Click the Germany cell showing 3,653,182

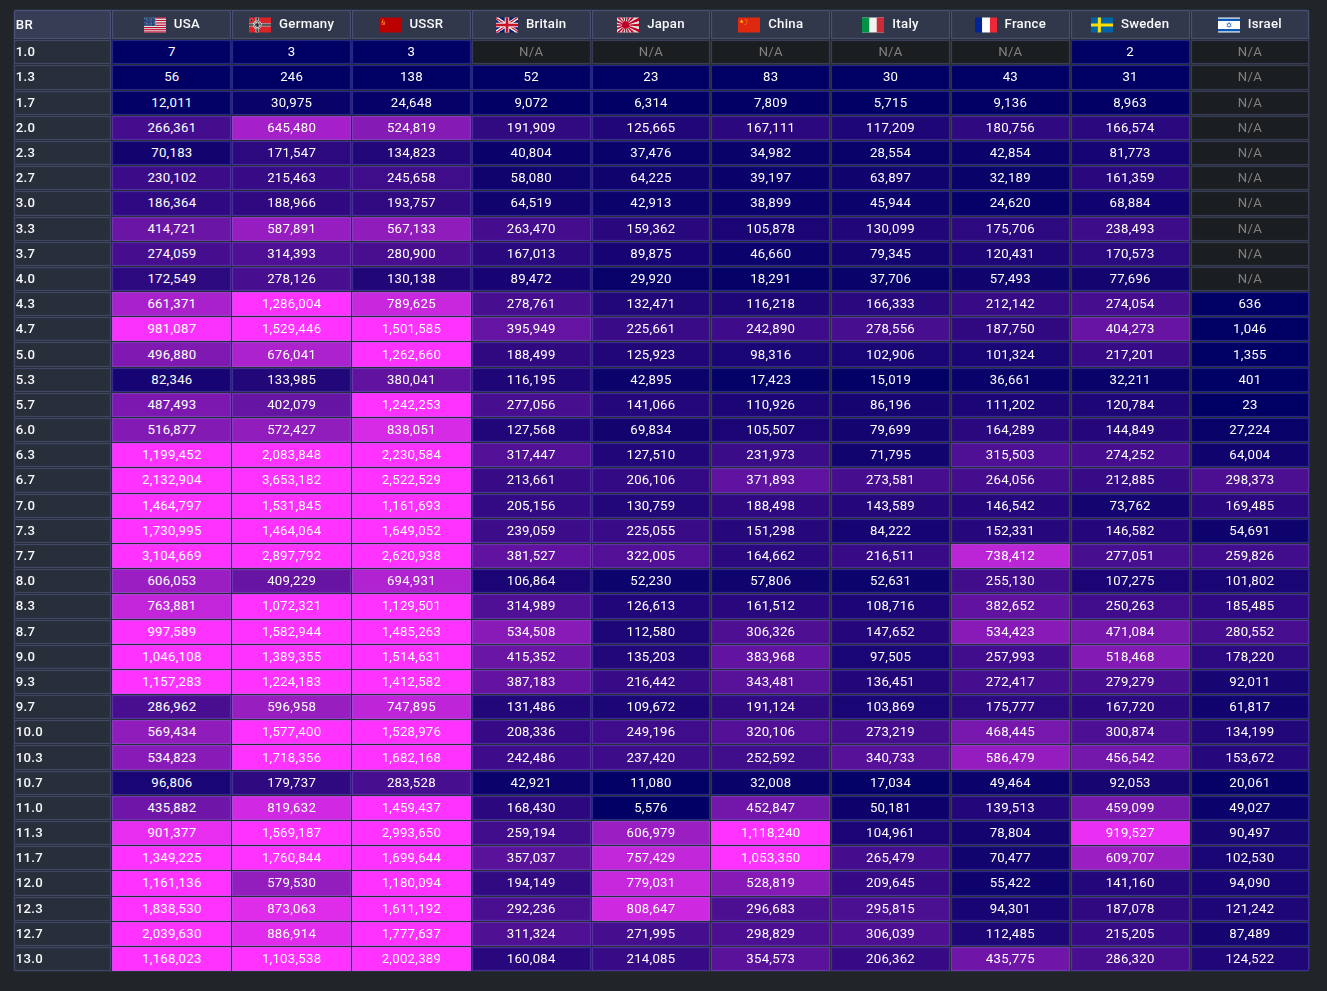coord(291,480)
